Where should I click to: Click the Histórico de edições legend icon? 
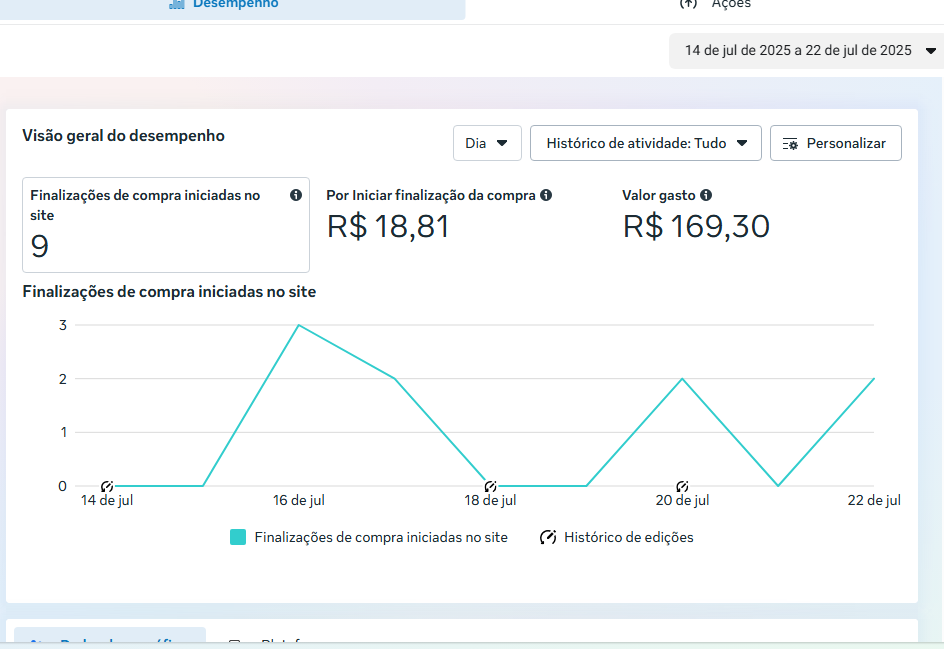(548, 537)
